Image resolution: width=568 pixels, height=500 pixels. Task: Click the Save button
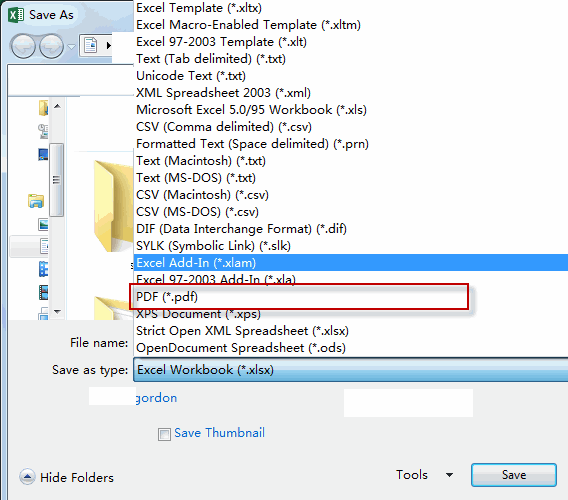514,475
